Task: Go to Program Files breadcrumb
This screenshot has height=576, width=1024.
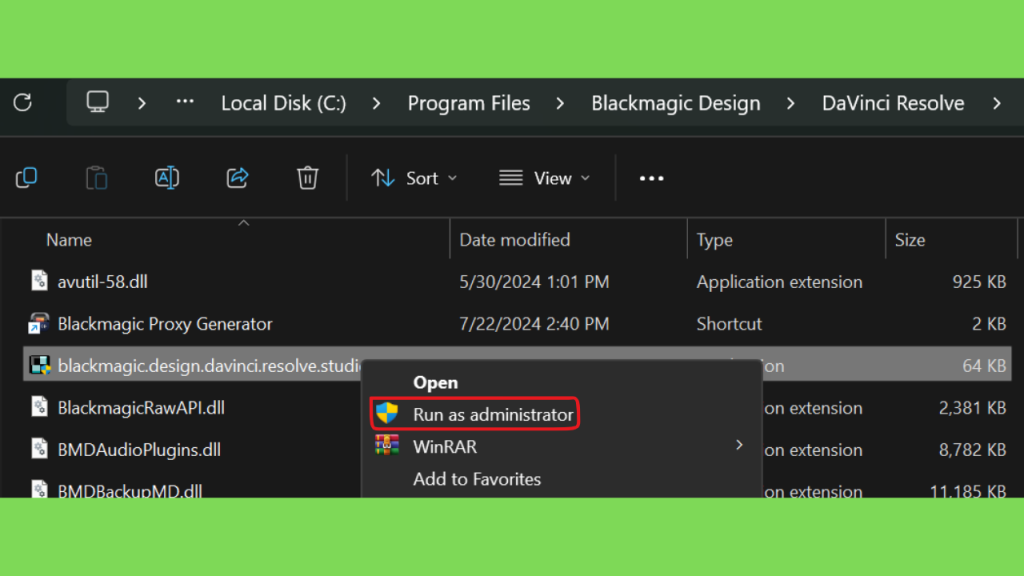Action: tap(469, 103)
